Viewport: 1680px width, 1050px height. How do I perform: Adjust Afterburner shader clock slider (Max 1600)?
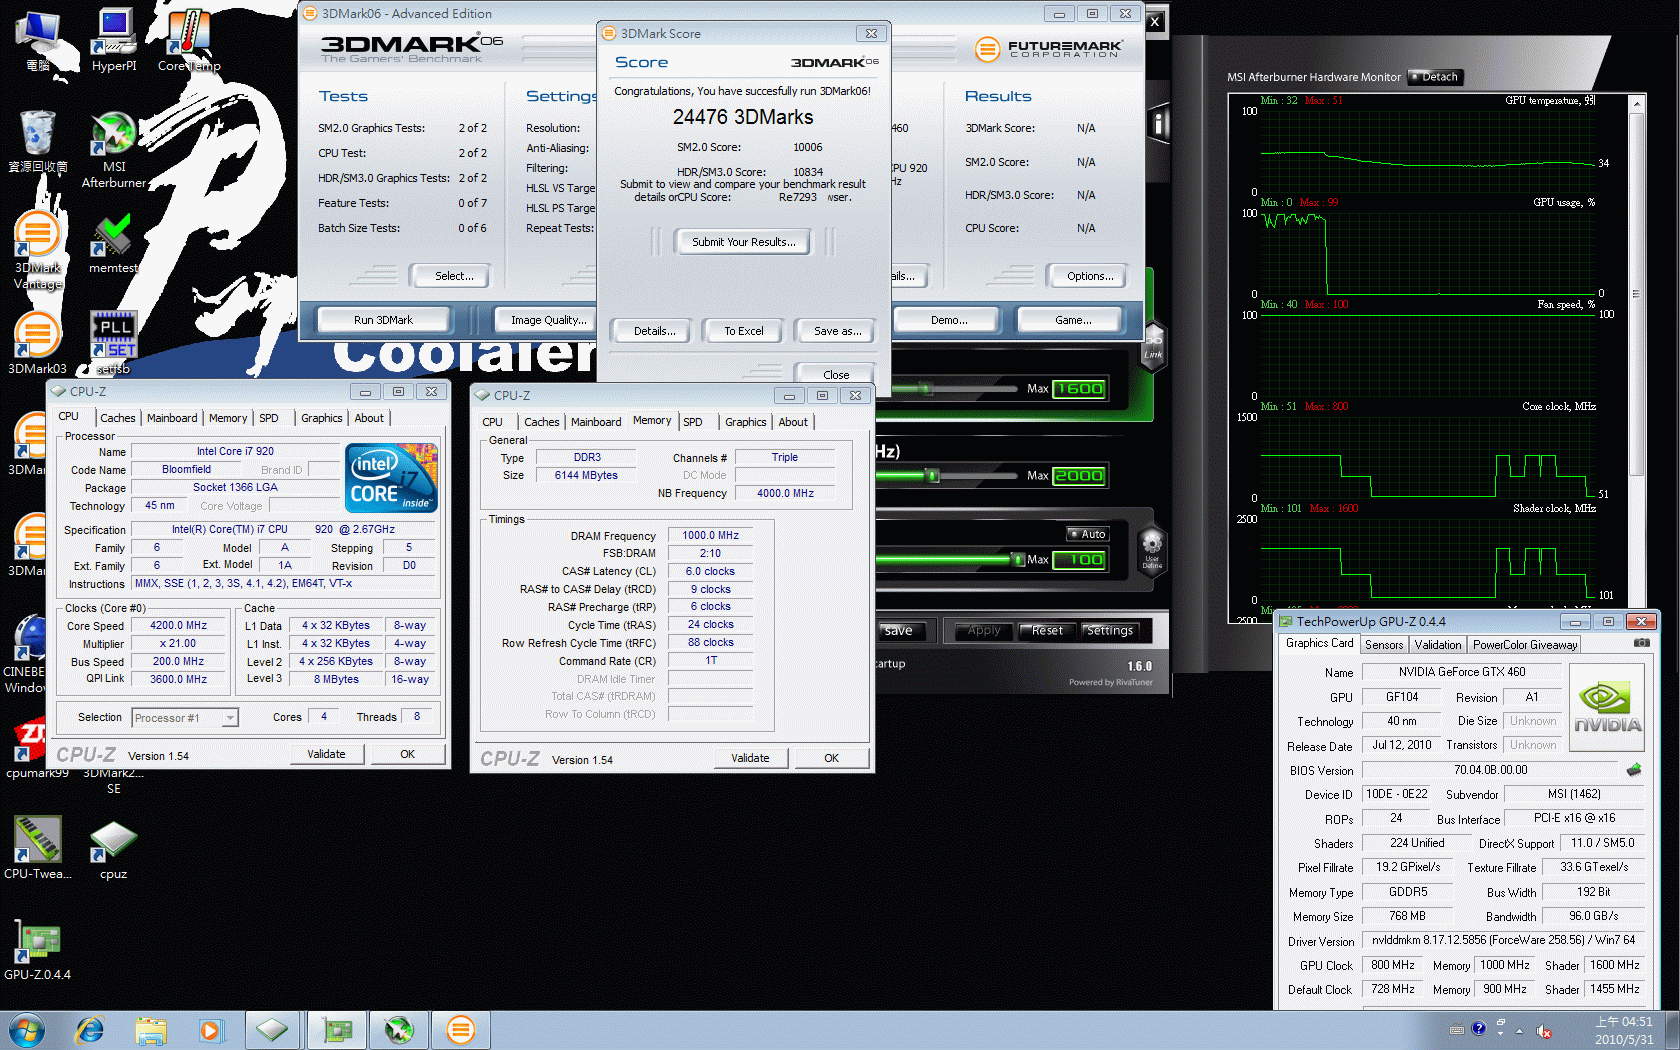pos(926,388)
